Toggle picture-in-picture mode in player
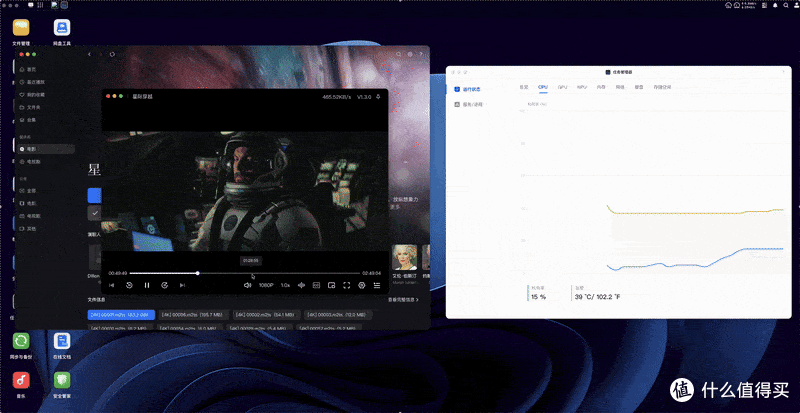This screenshot has width=800, height=413. point(331,285)
